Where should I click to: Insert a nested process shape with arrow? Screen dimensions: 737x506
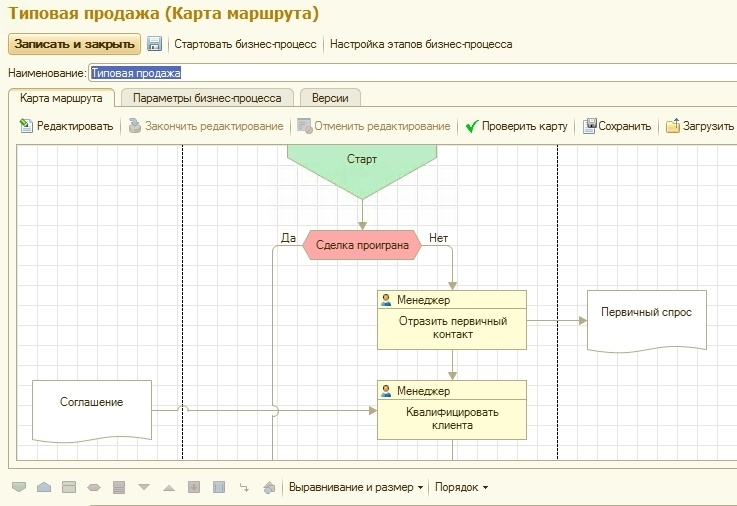pyautogui.click(x=194, y=487)
